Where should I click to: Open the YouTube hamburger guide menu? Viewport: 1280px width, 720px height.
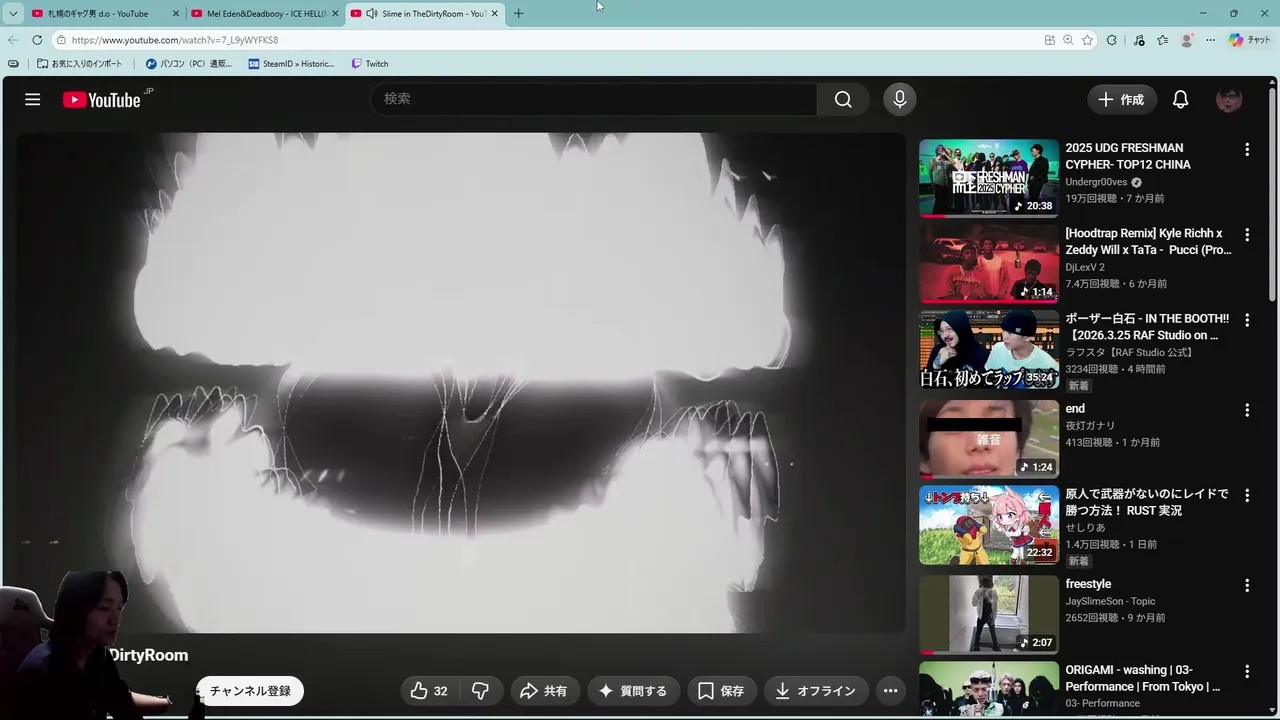click(x=32, y=99)
